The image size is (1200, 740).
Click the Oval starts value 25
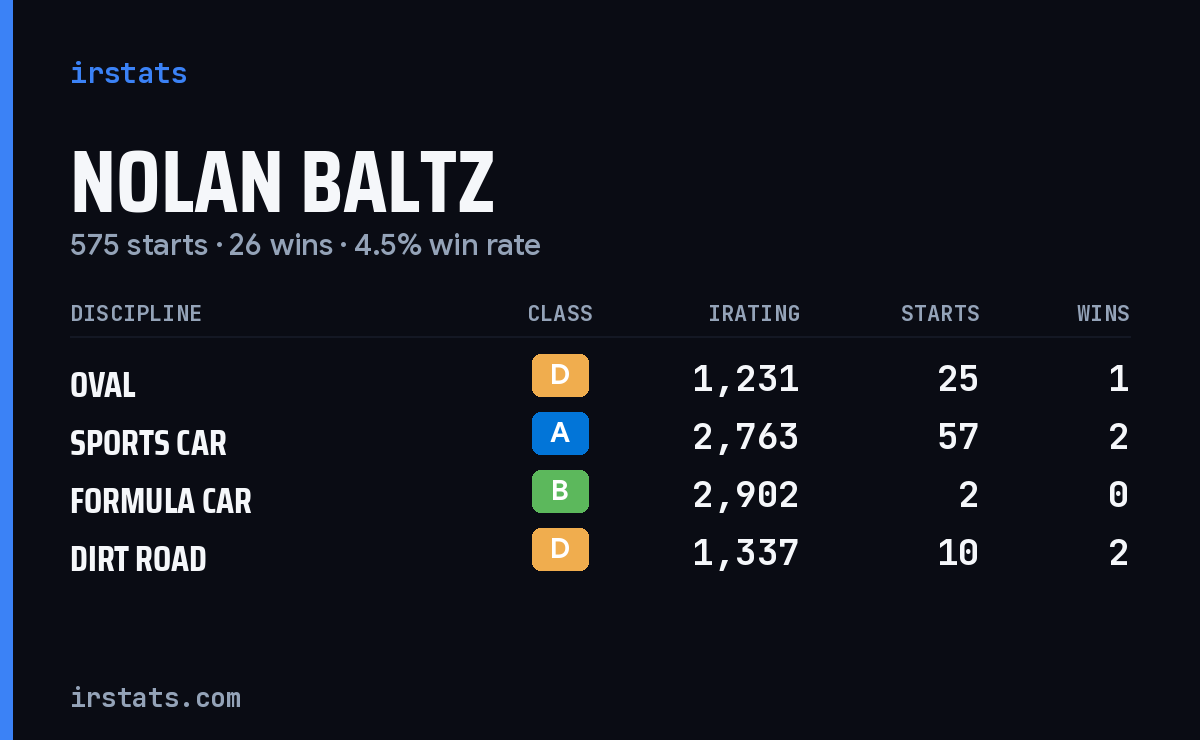tap(958, 380)
